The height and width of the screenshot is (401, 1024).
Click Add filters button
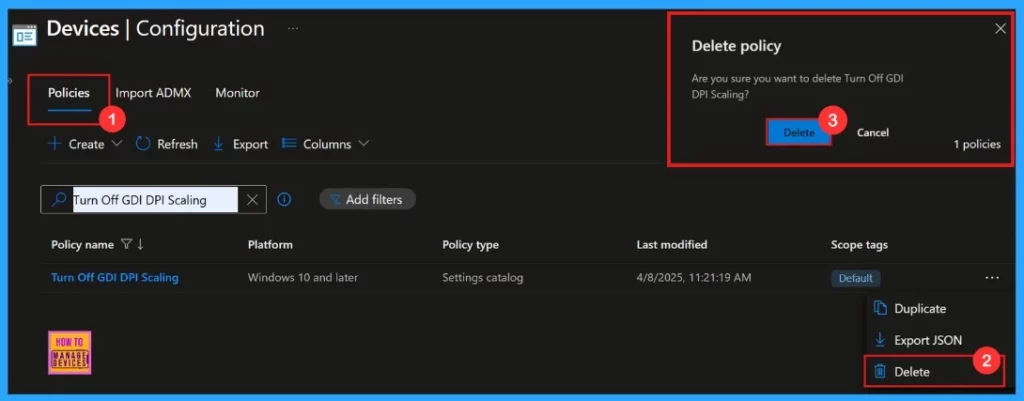[368, 199]
